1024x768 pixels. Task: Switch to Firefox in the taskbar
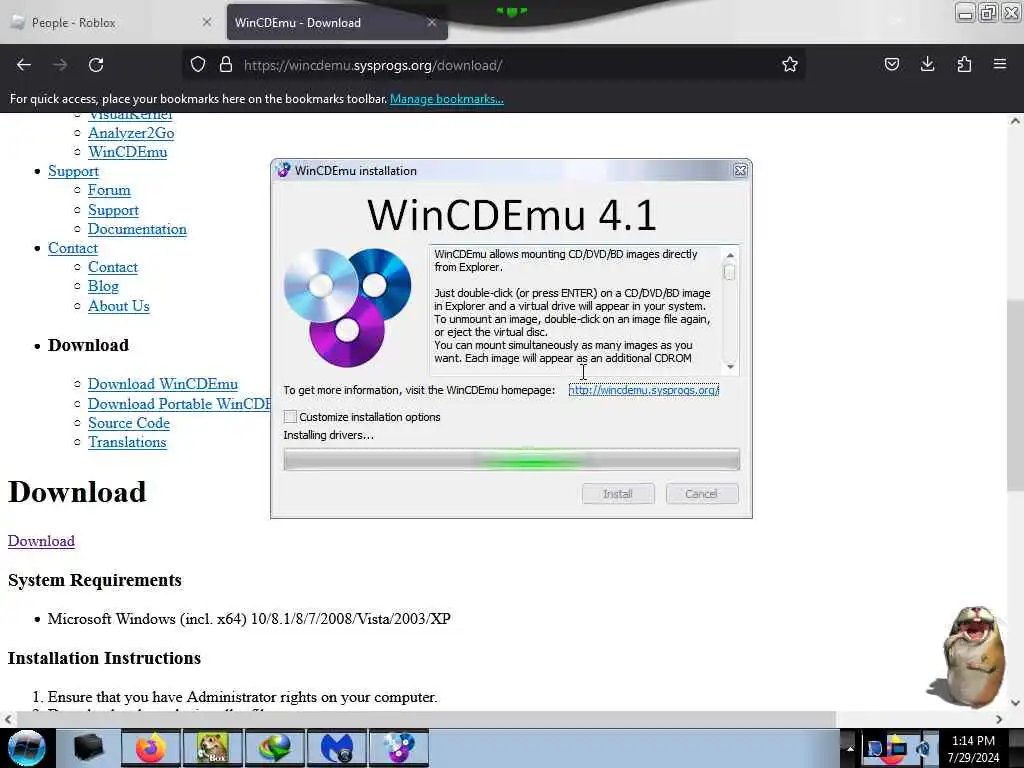(x=150, y=748)
